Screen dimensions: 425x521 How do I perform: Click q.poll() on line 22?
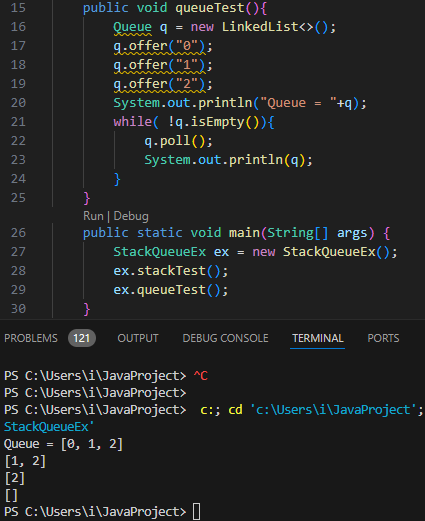175,141
